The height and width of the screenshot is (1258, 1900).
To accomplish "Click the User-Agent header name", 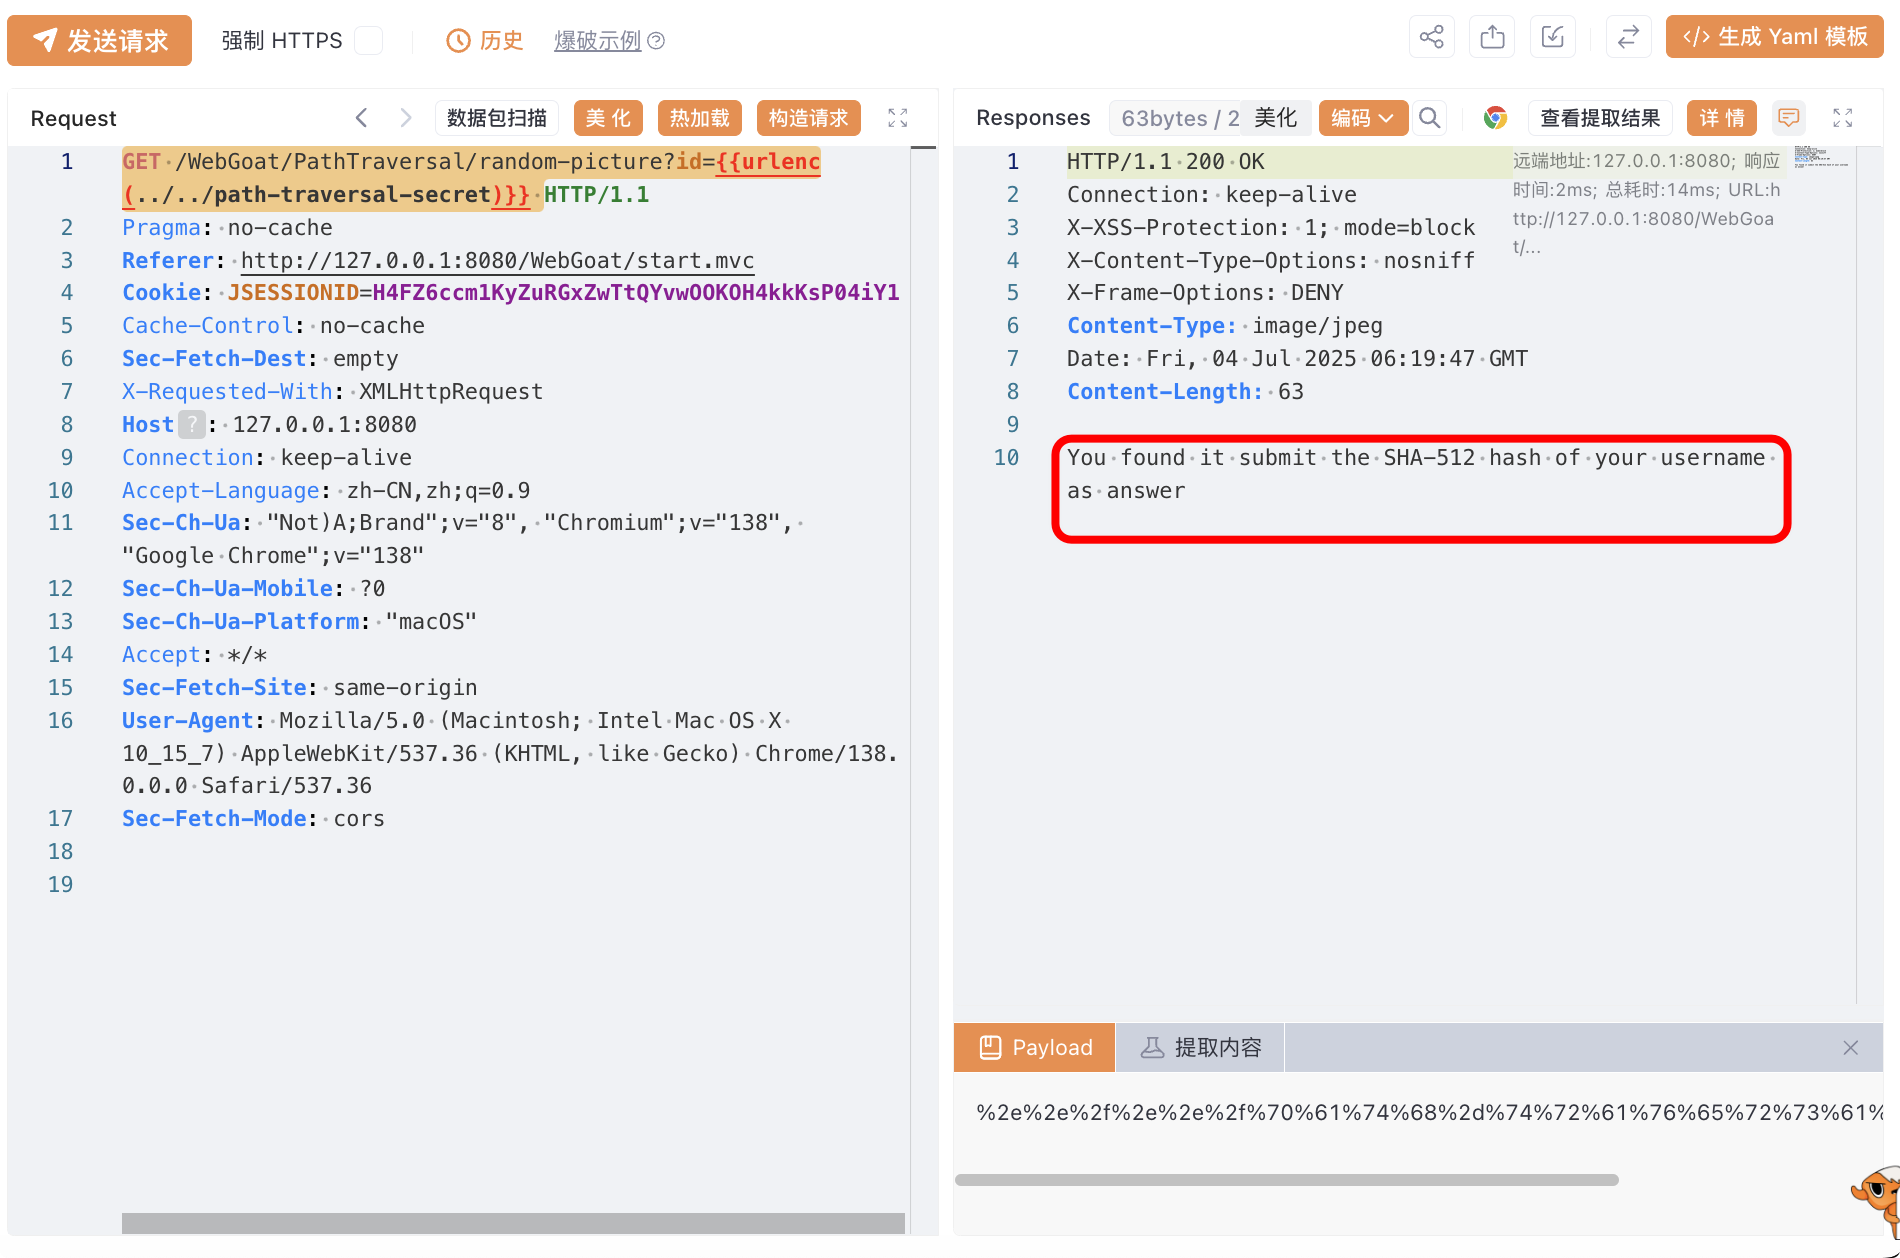I will 187,721.
